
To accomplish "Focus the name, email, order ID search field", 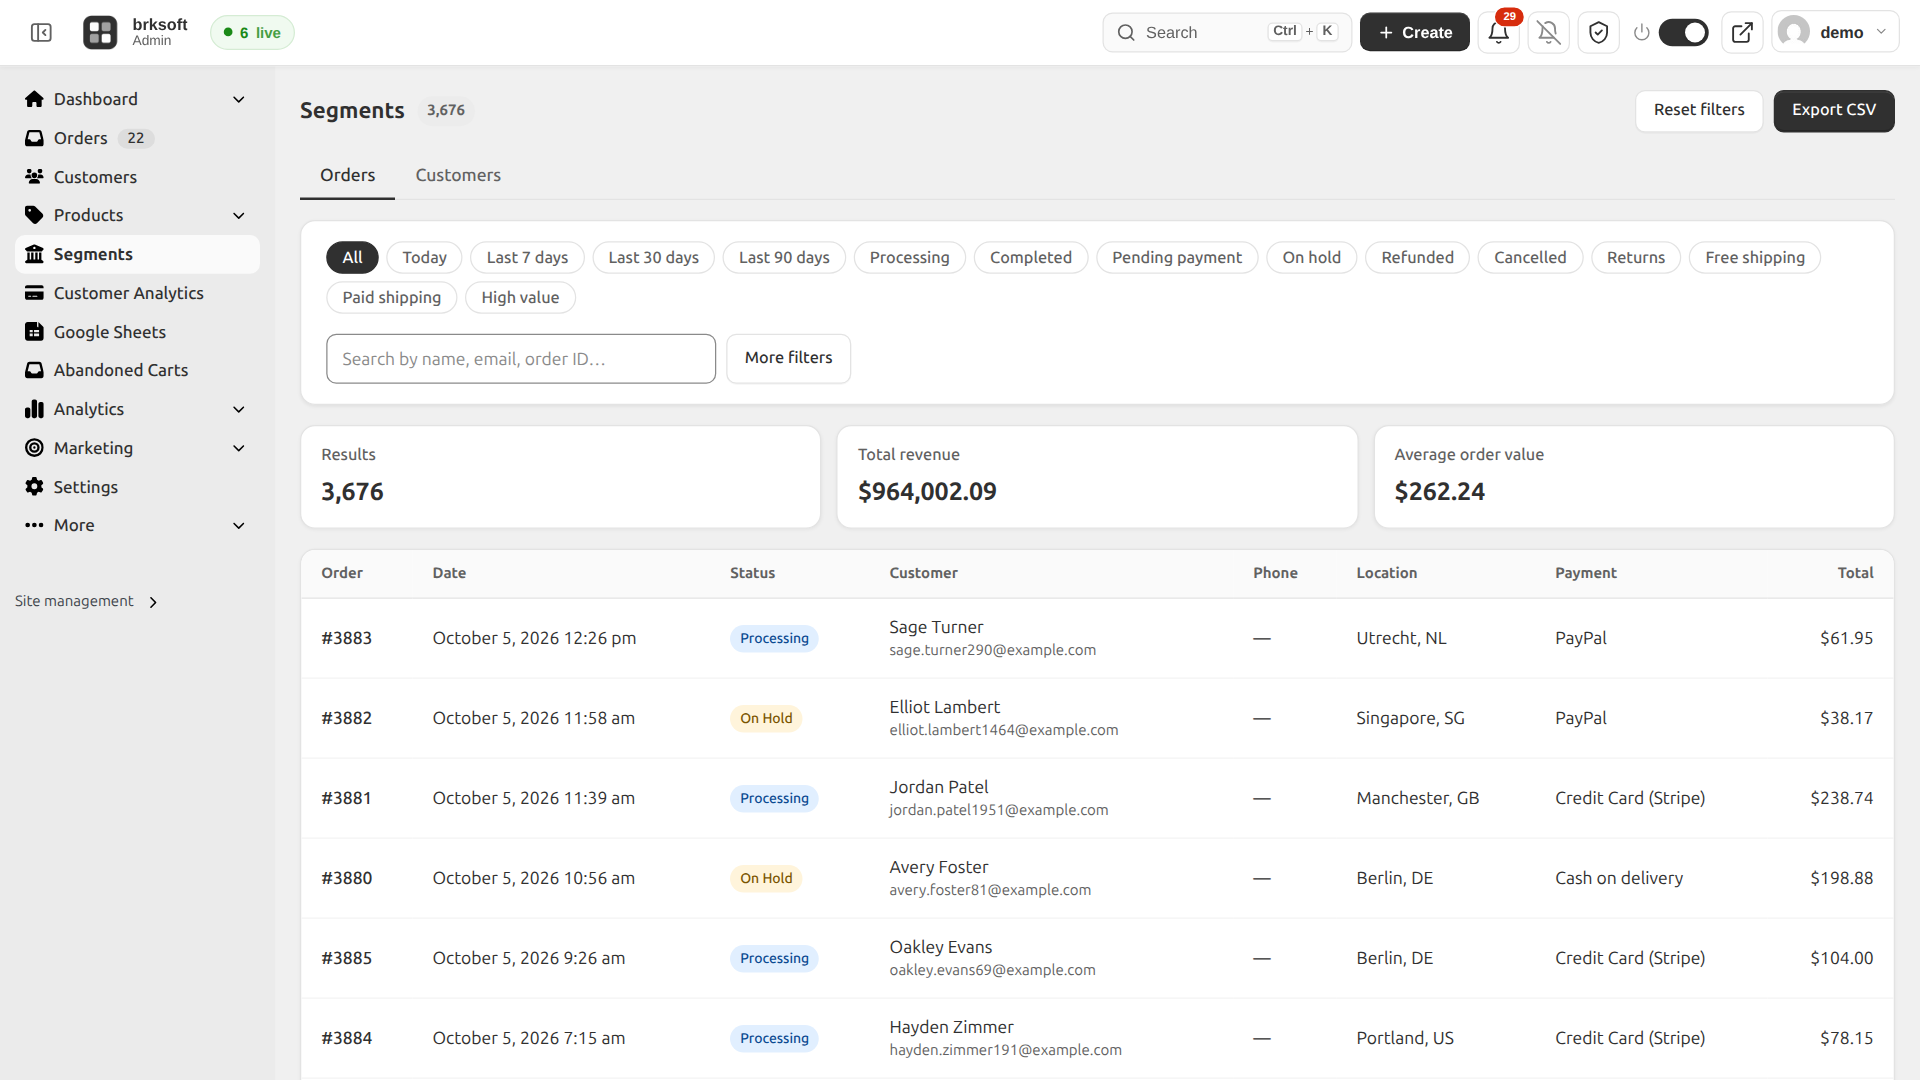I will point(521,359).
